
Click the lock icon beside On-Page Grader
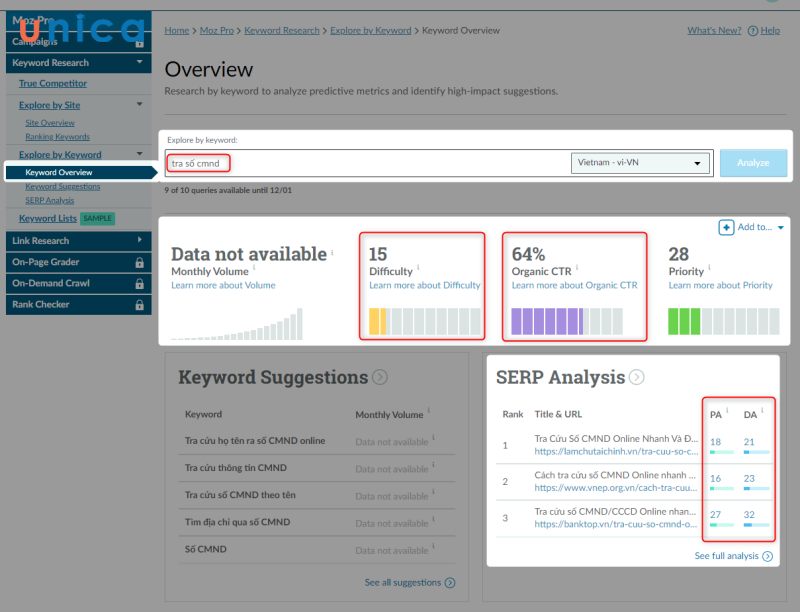pyautogui.click(x=139, y=262)
